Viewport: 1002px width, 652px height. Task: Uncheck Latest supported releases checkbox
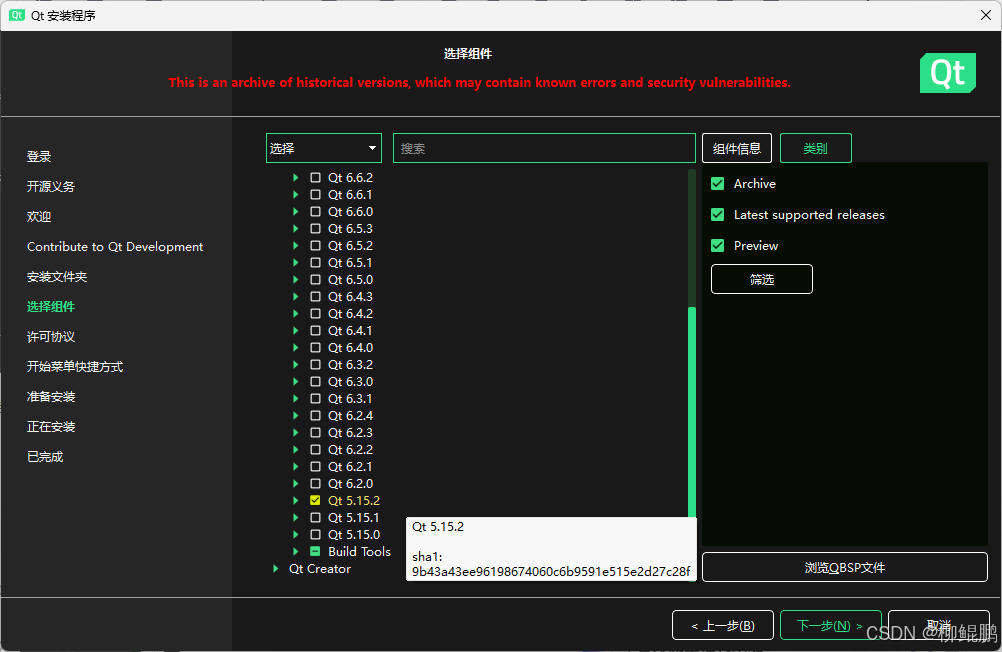(x=718, y=215)
